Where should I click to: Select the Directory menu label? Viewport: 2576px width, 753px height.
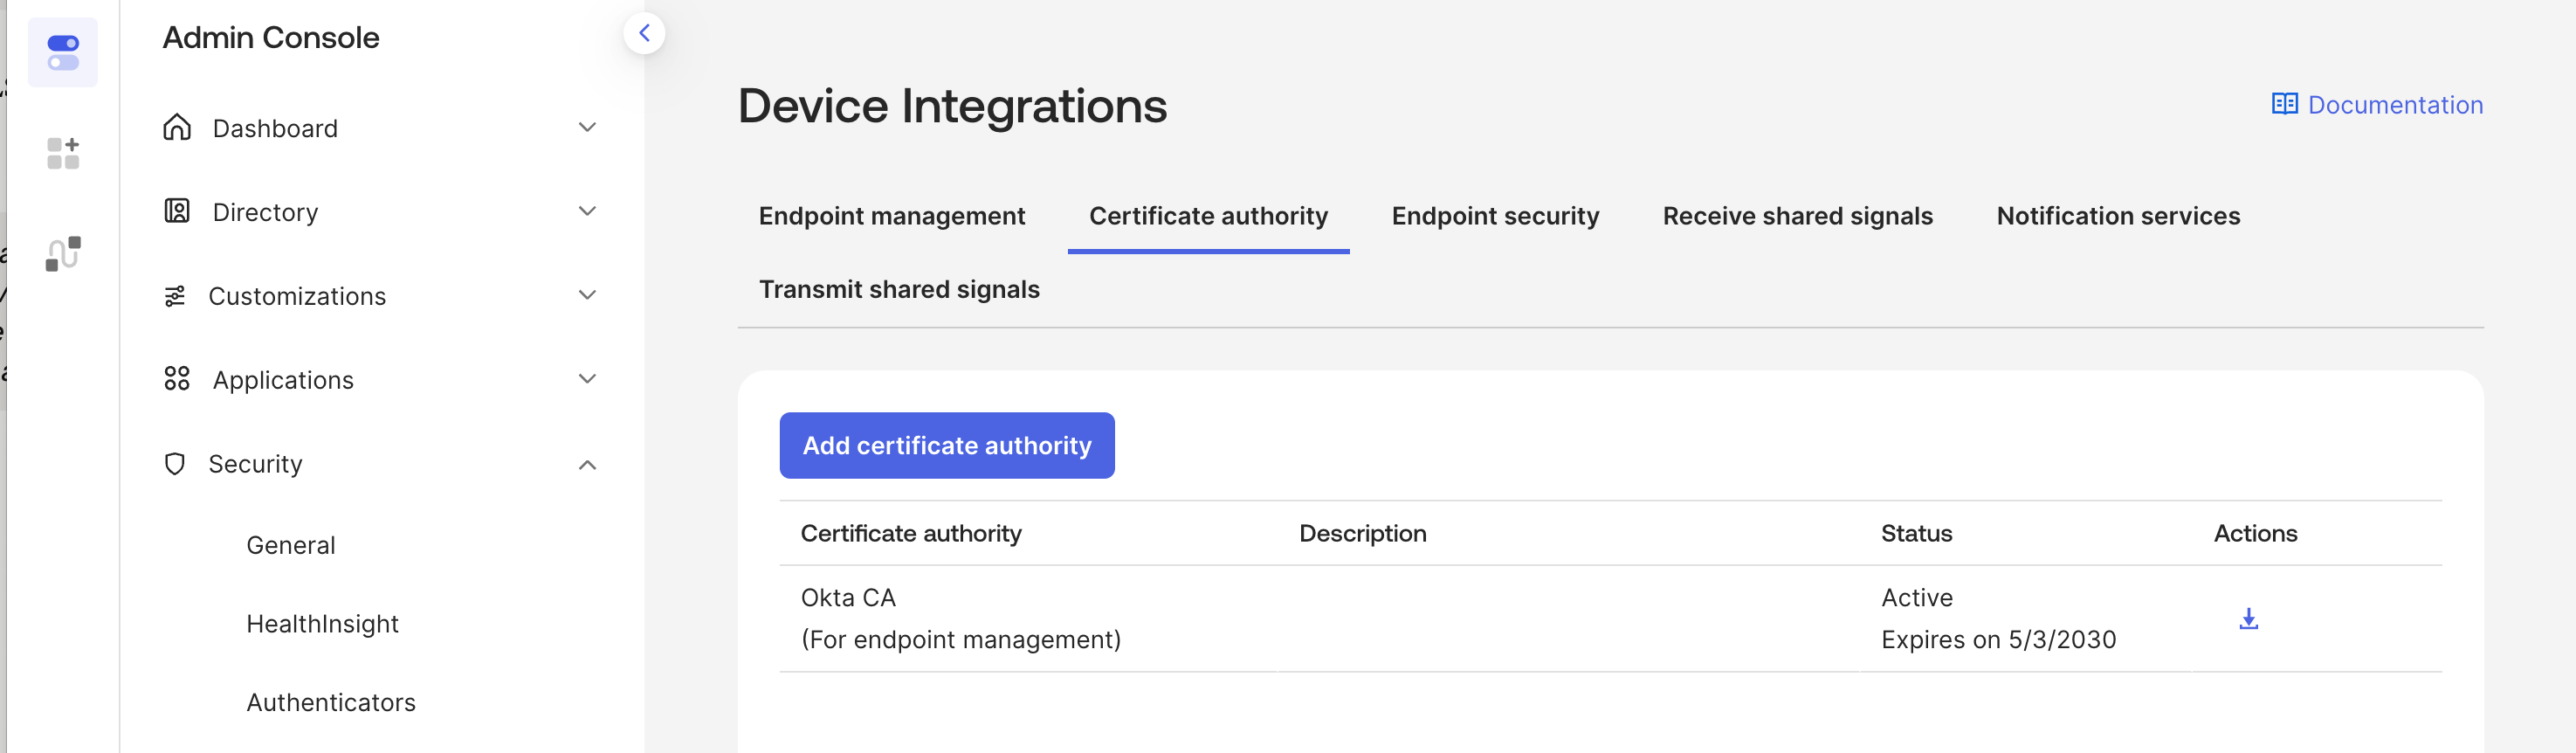coord(265,212)
